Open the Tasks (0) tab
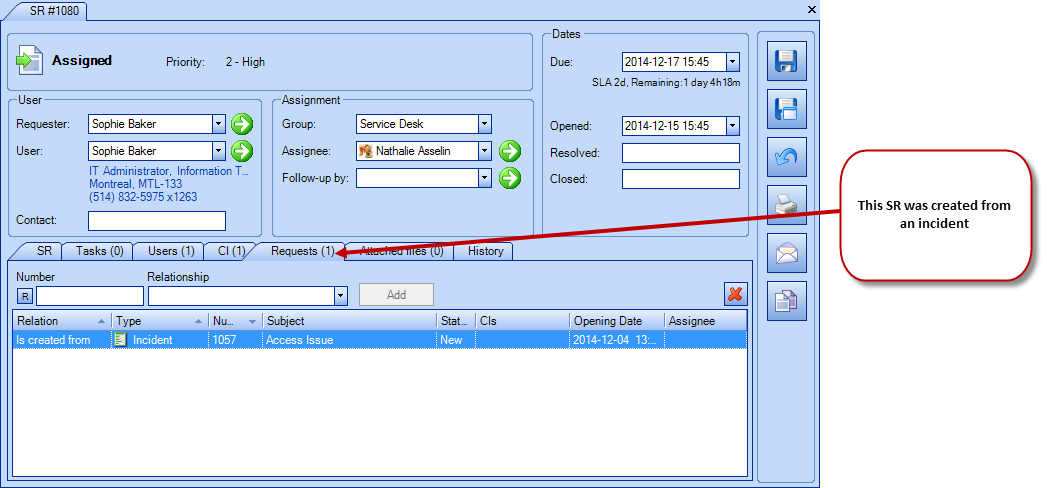Screen dimensions: 1047x488 click(99, 251)
